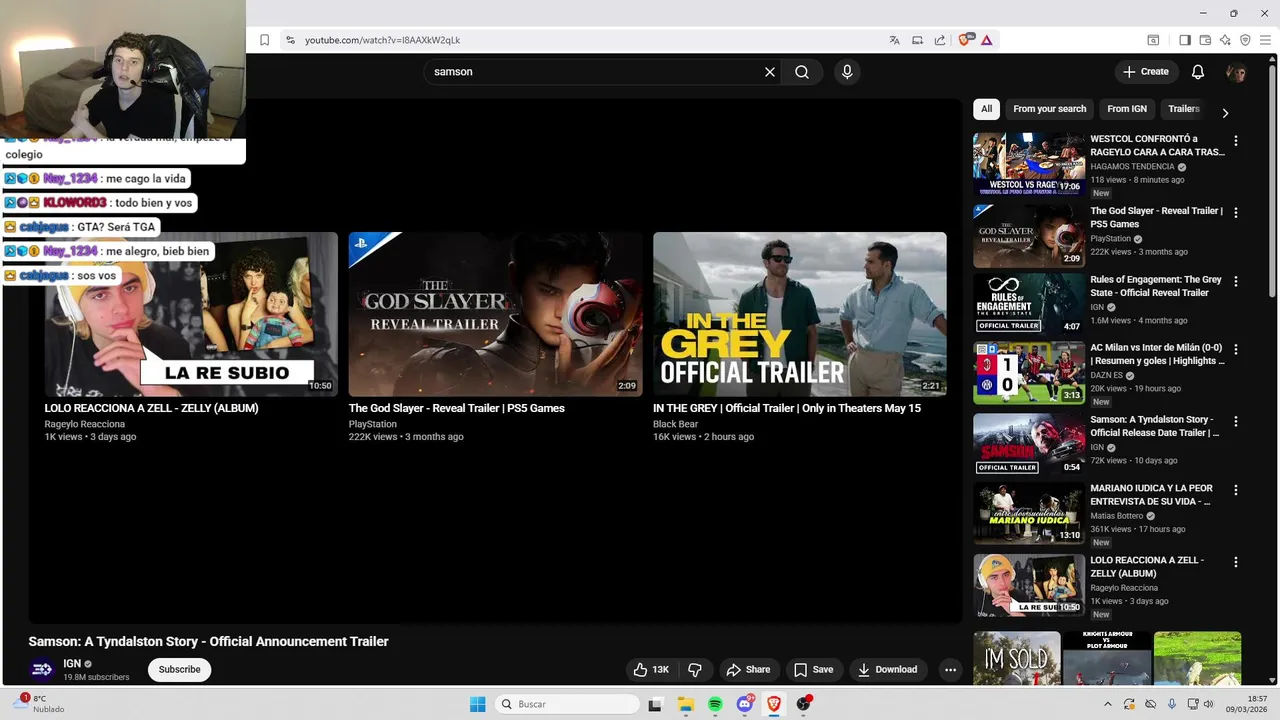Open YouTube notifications bell

tap(1198, 72)
